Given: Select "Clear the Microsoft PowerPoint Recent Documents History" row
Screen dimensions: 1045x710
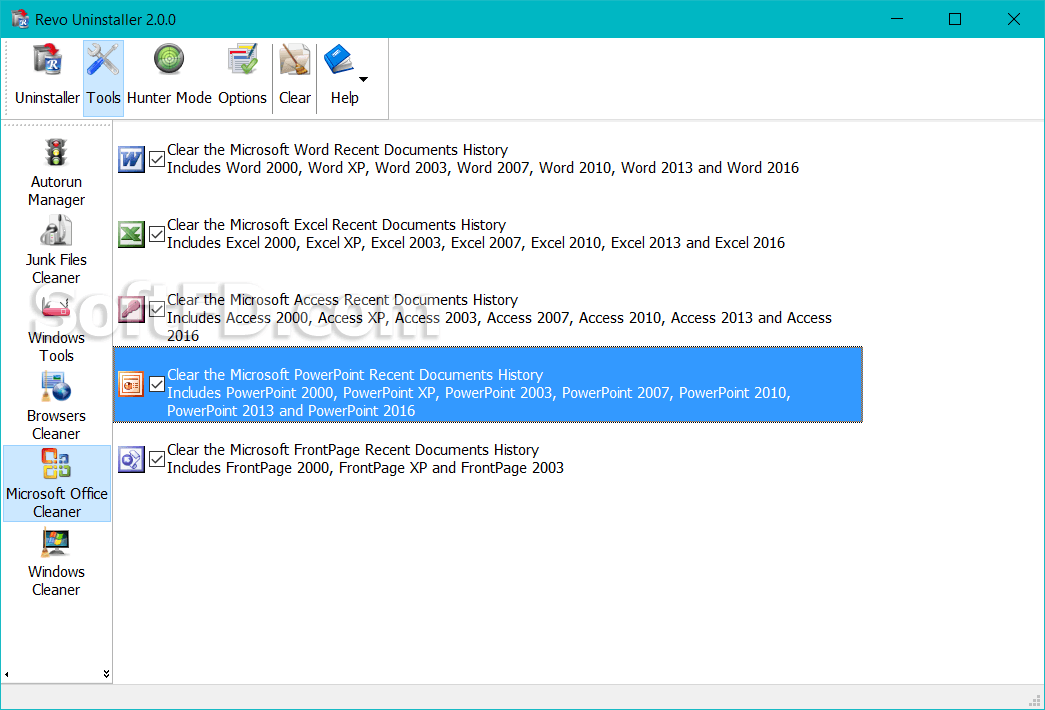Looking at the screenshot, I should [x=488, y=385].
